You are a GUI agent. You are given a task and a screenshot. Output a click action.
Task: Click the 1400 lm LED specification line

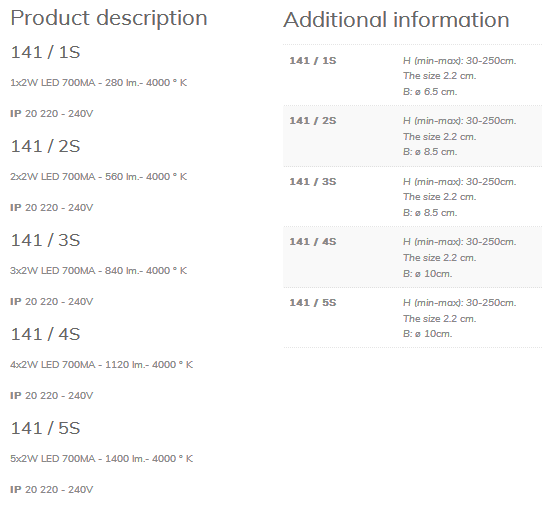click(101, 459)
